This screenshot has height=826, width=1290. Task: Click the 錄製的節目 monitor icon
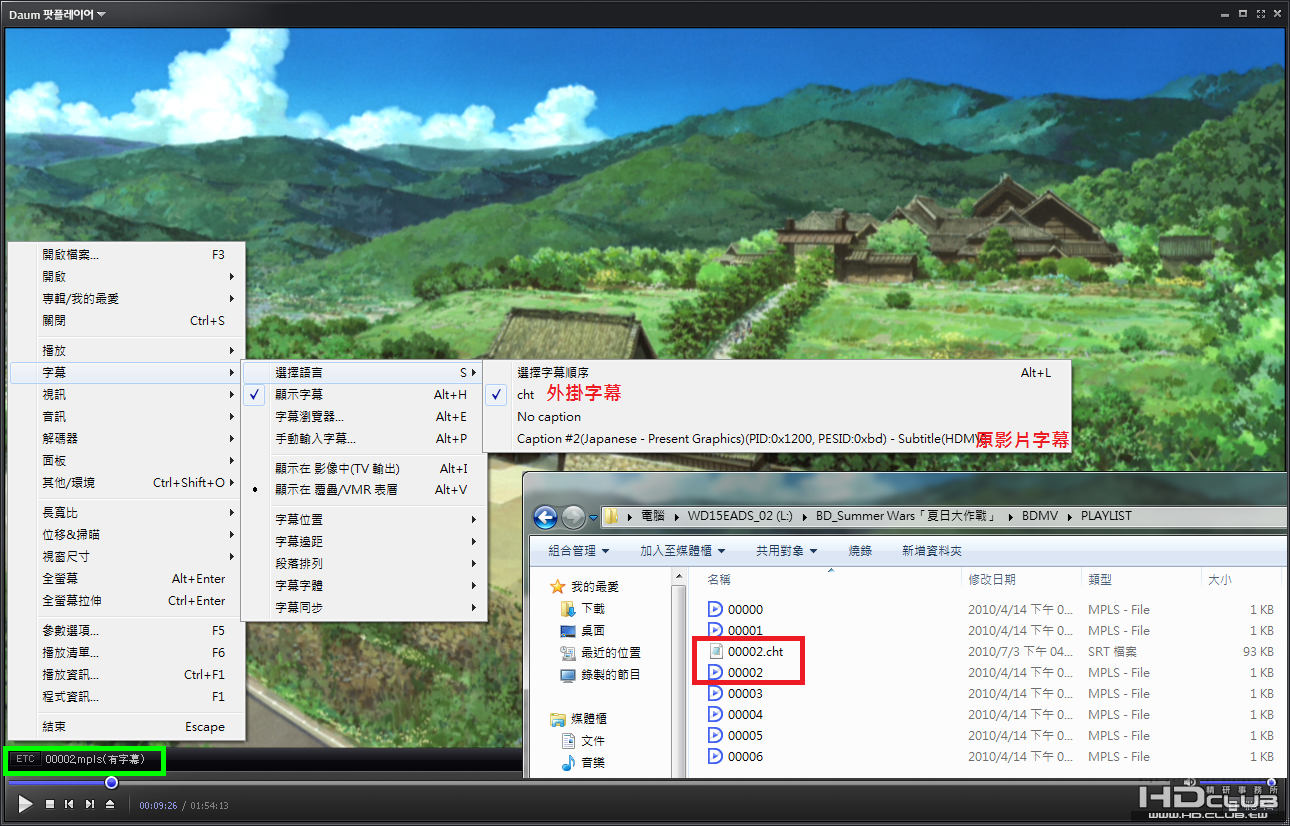[568, 674]
